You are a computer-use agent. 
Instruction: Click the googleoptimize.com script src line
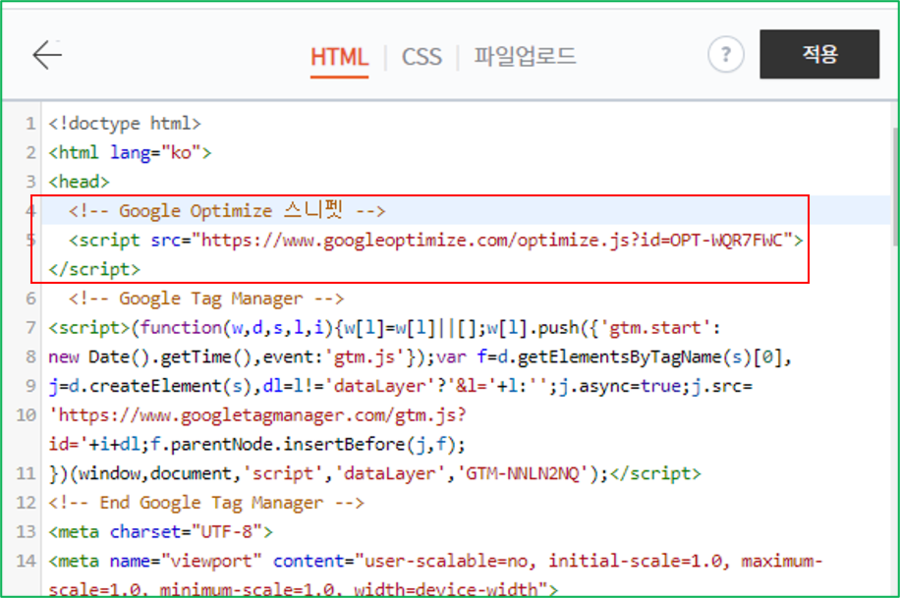click(x=436, y=240)
